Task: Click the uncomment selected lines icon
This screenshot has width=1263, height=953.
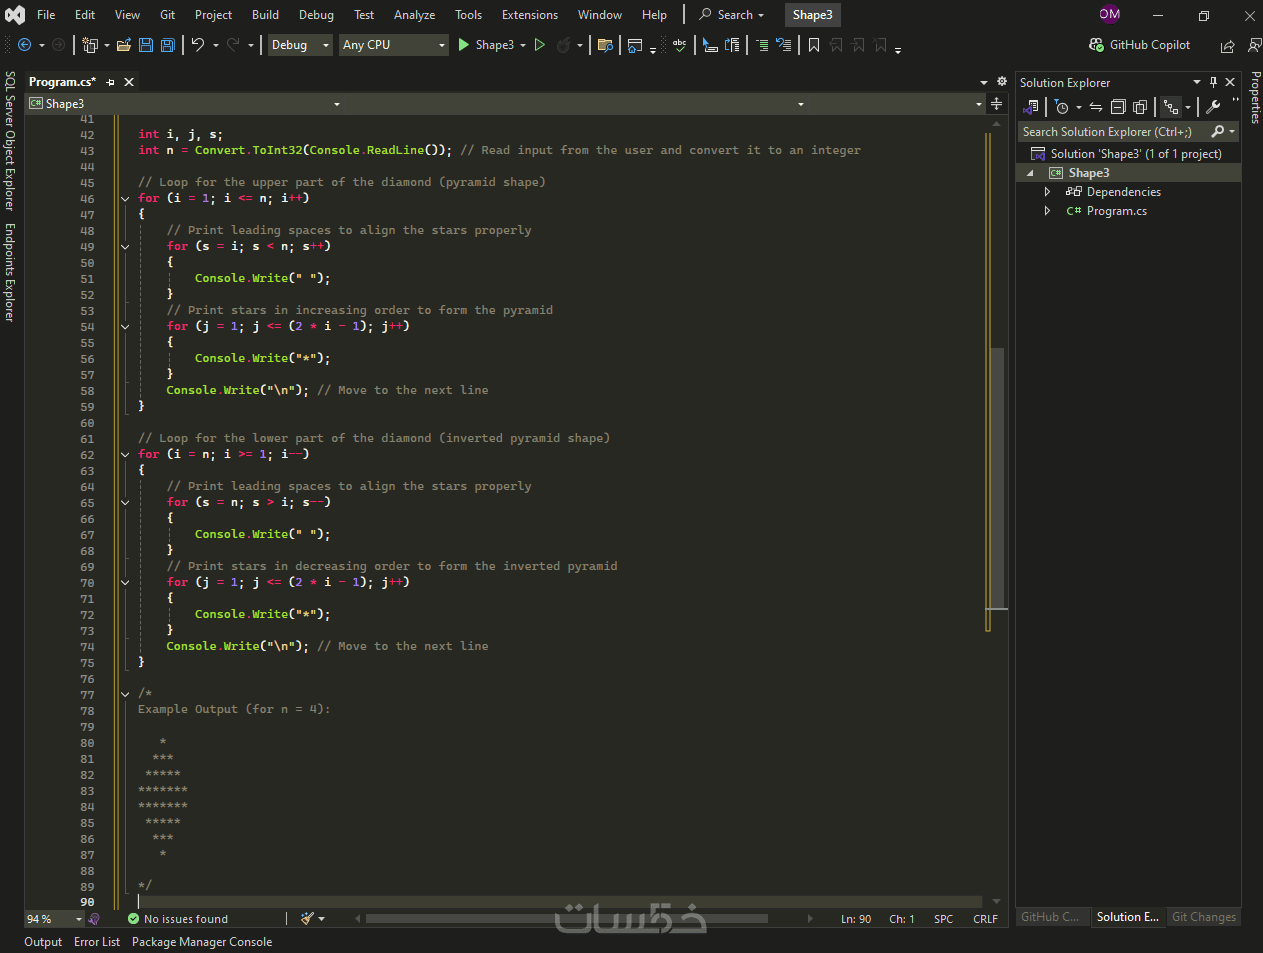Action: [784, 45]
